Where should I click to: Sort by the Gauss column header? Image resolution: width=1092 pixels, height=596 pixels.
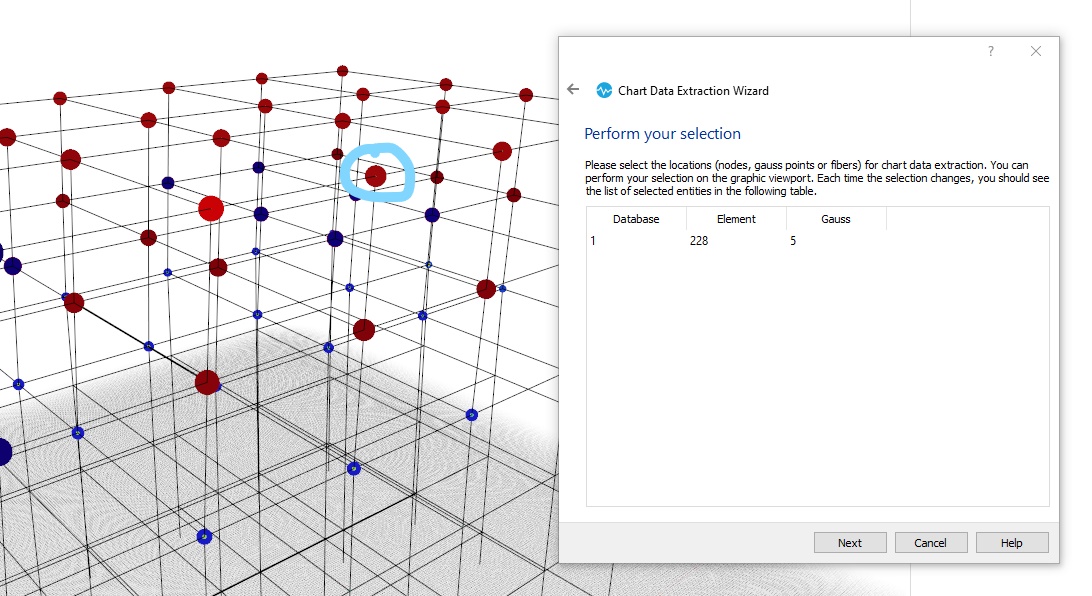836,219
